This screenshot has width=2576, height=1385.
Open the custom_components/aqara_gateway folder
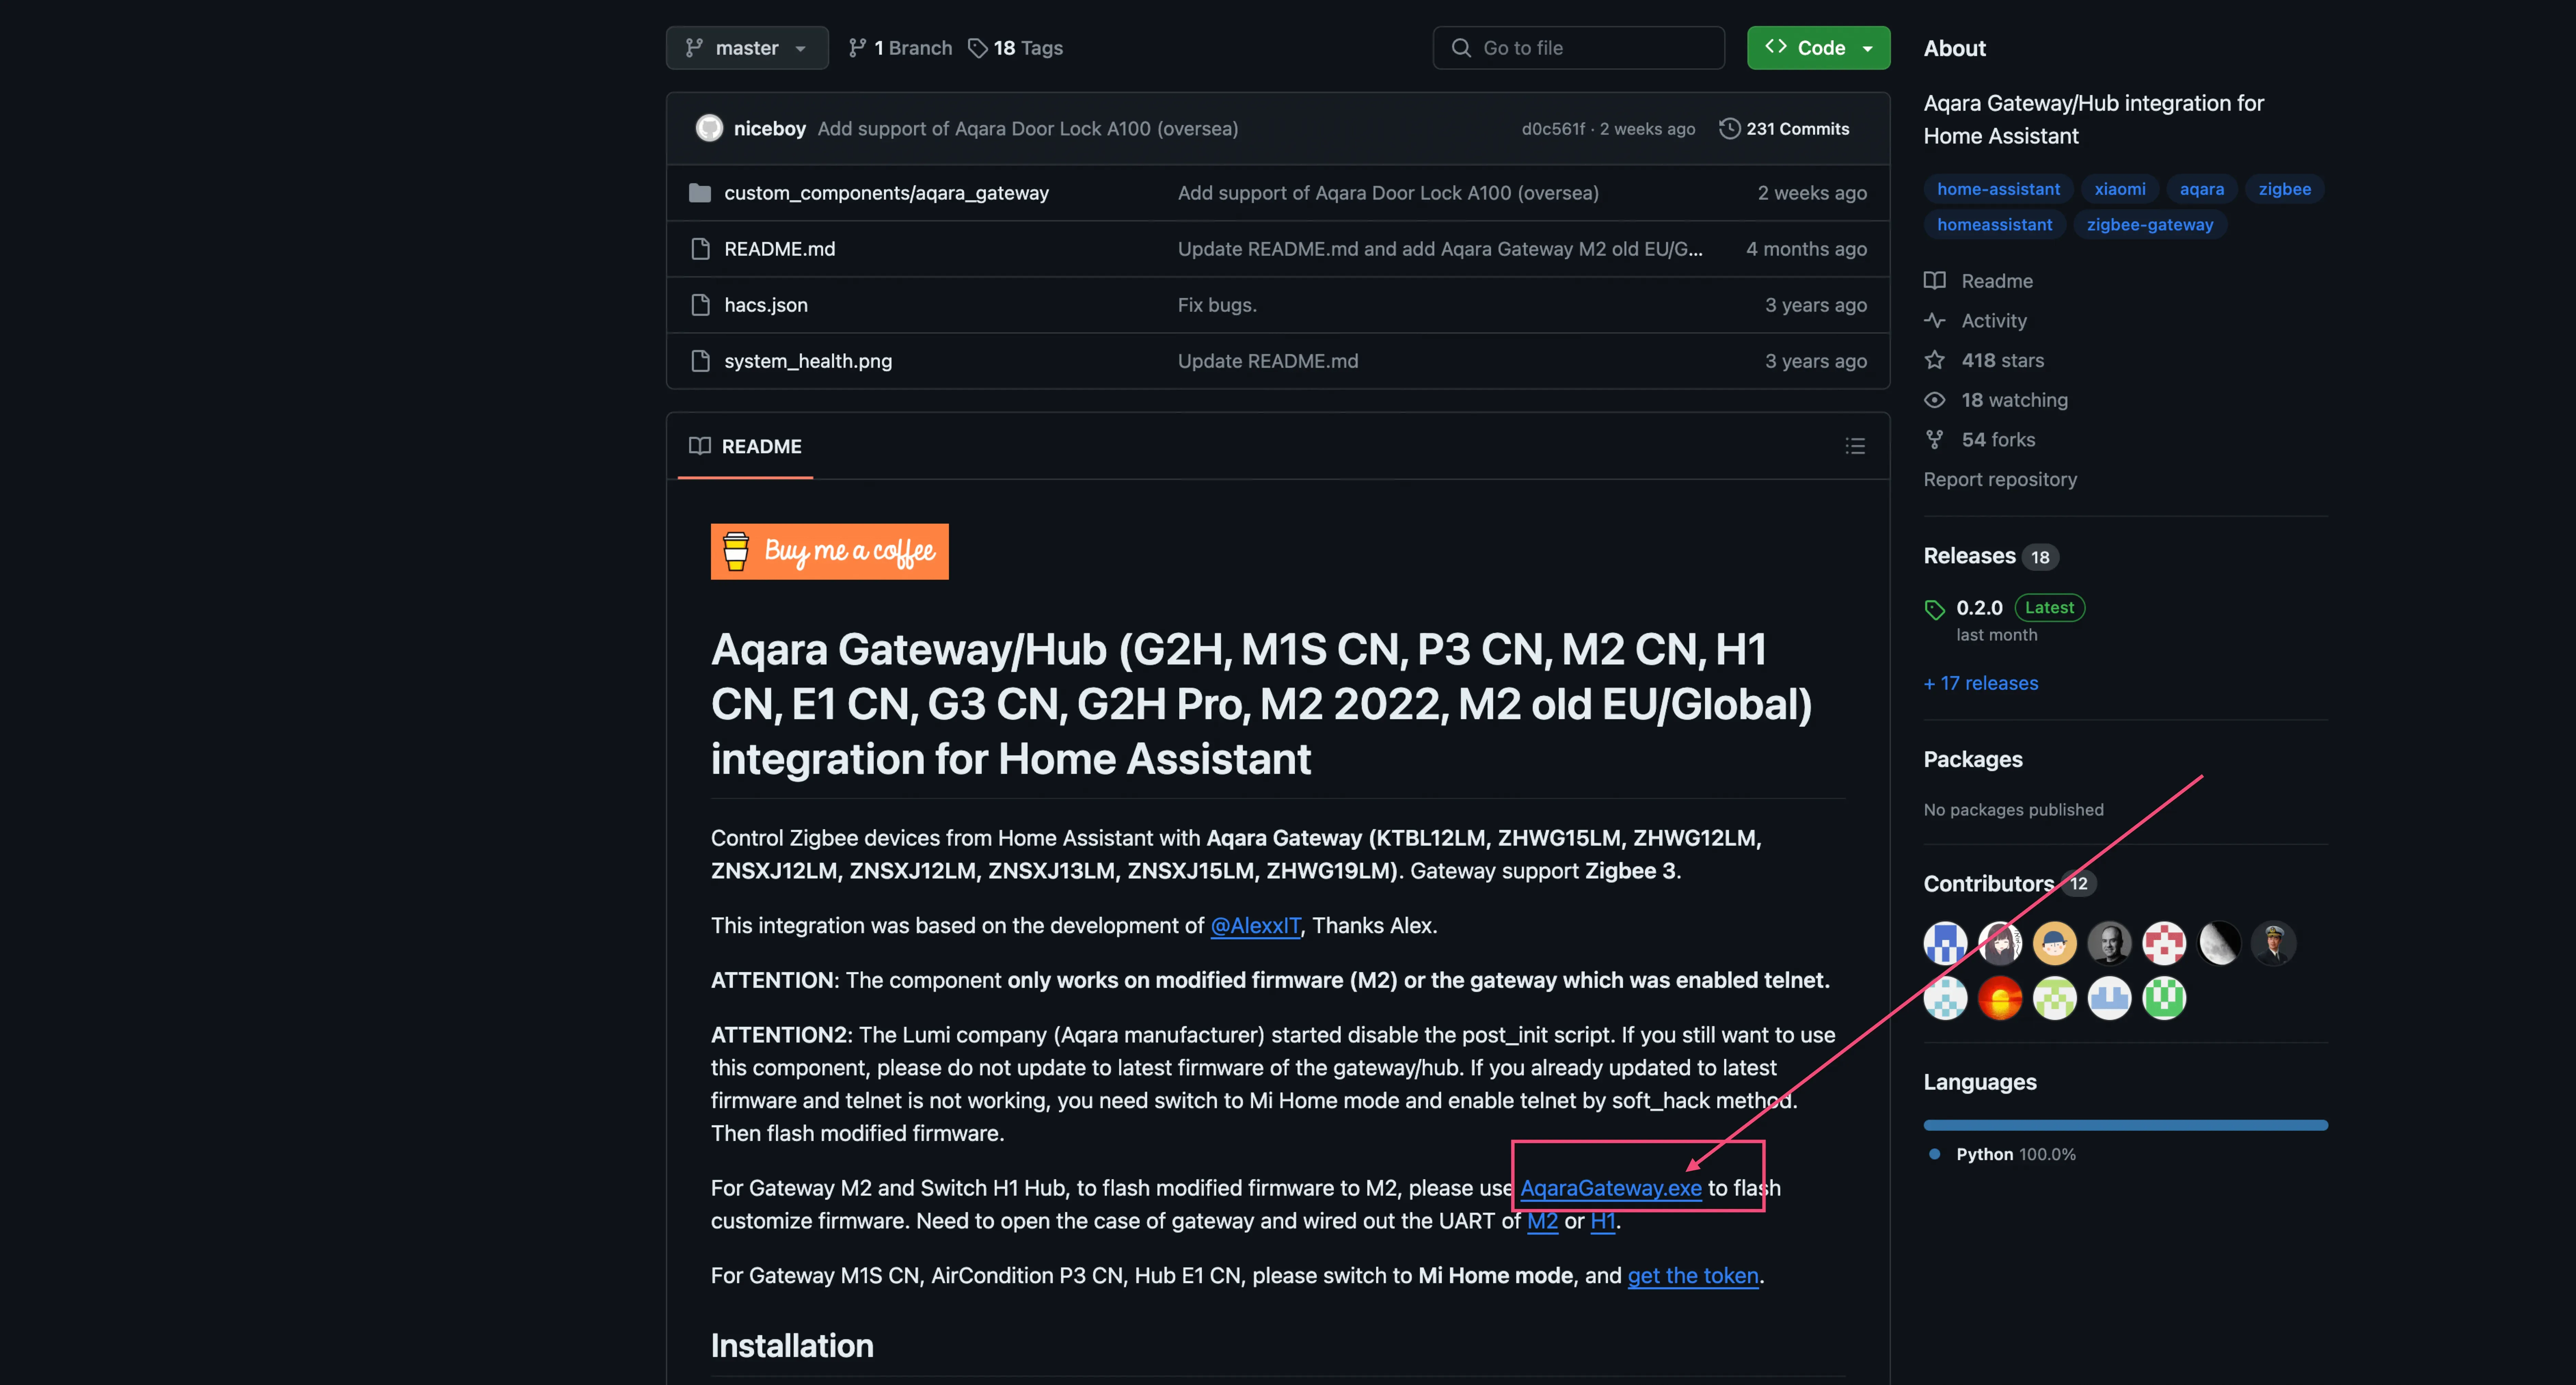[886, 193]
